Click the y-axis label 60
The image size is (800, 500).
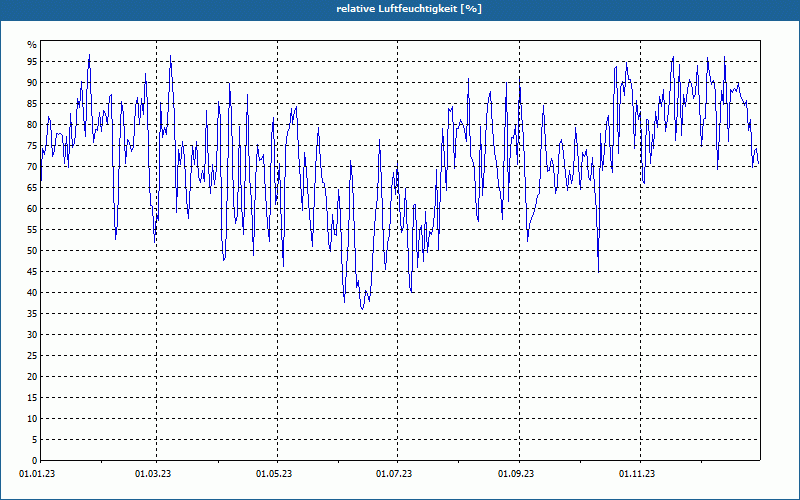coord(32,209)
